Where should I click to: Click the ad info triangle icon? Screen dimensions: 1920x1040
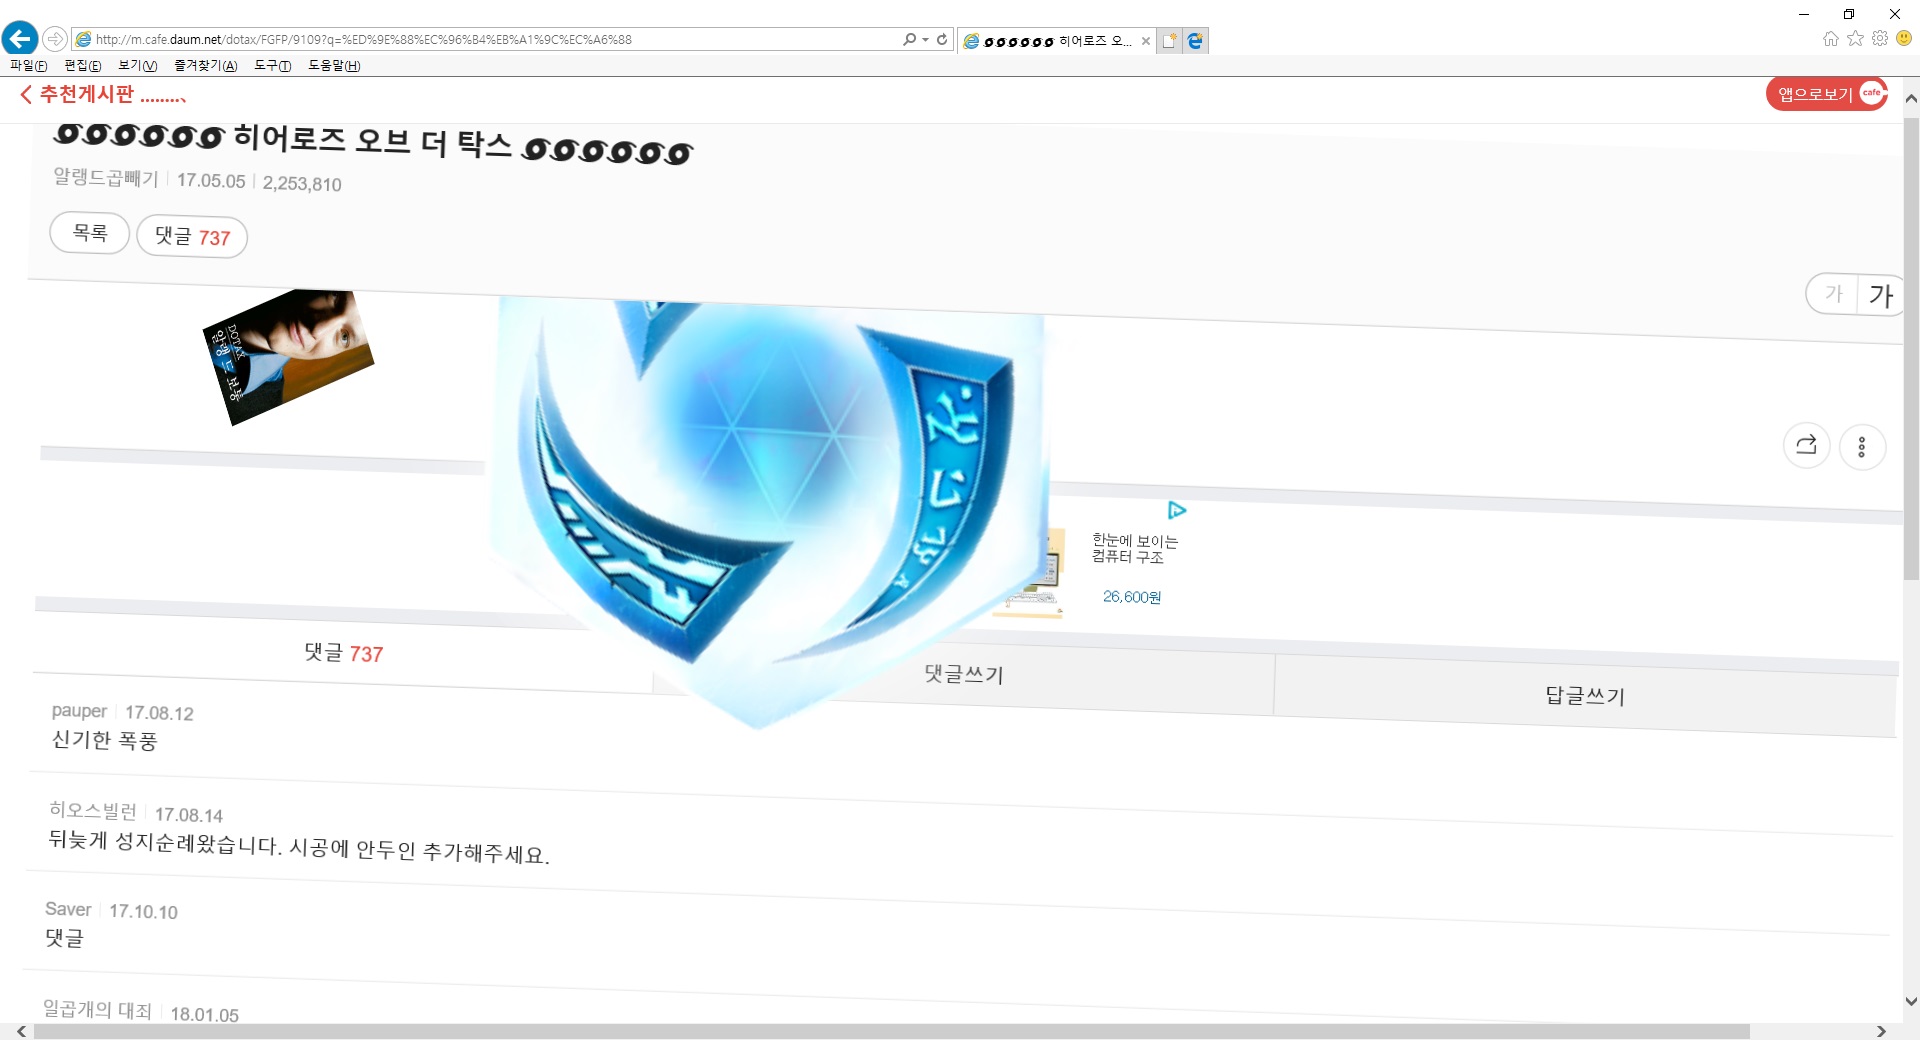point(1177,511)
